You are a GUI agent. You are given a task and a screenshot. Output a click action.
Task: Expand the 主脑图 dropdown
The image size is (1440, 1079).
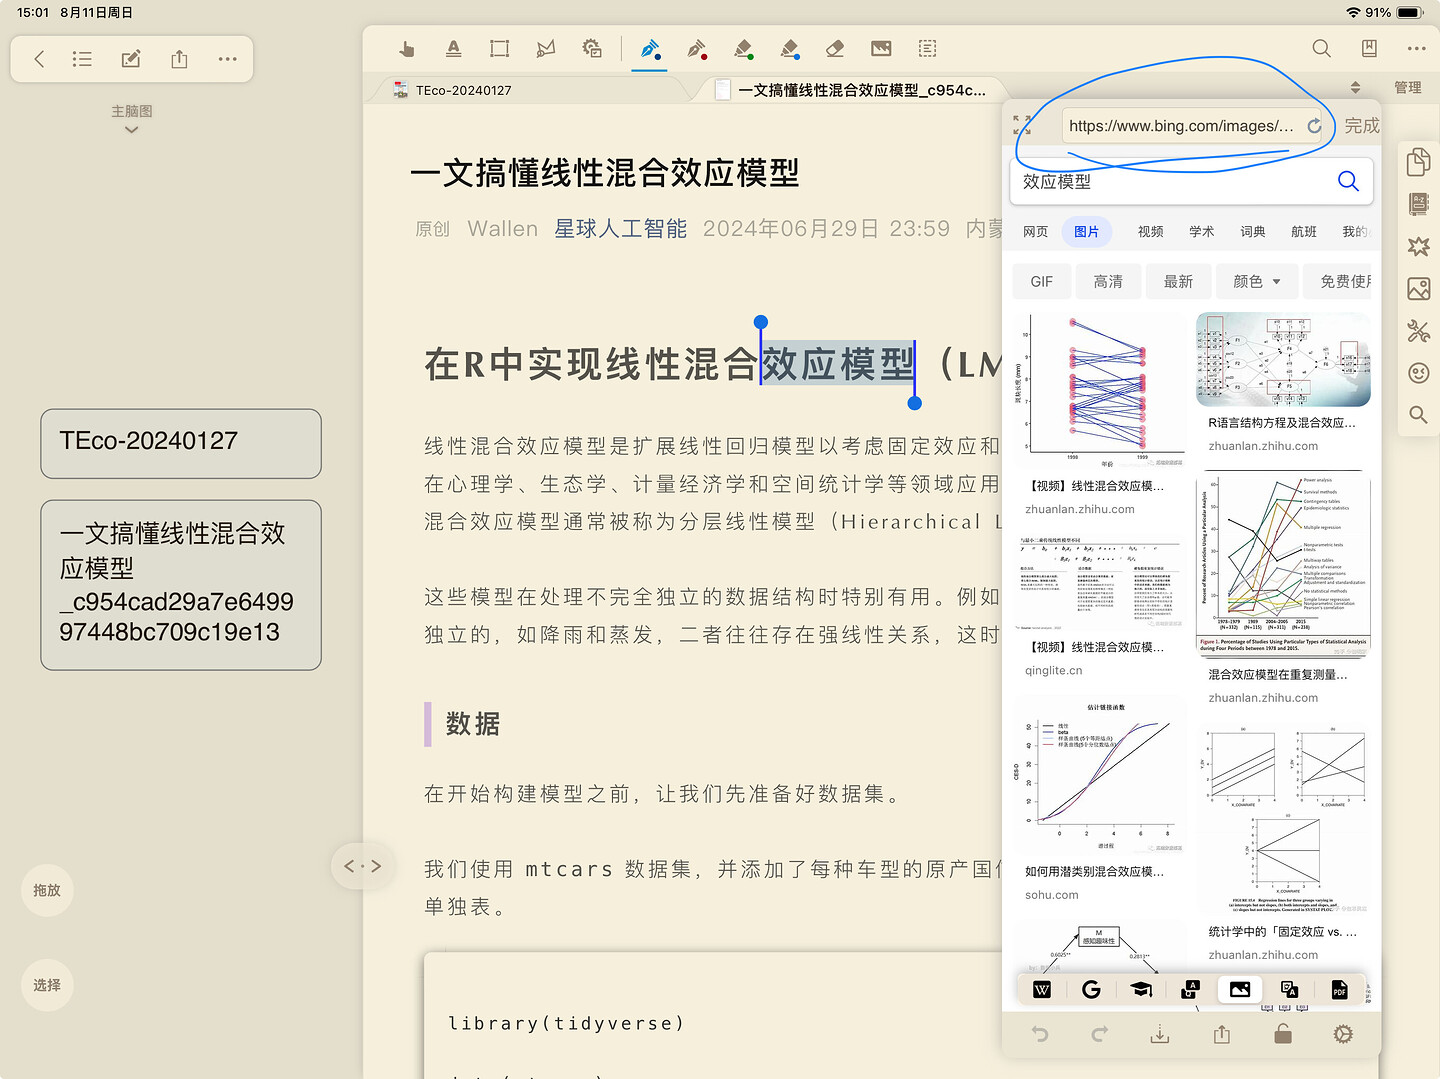pos(131,119)
